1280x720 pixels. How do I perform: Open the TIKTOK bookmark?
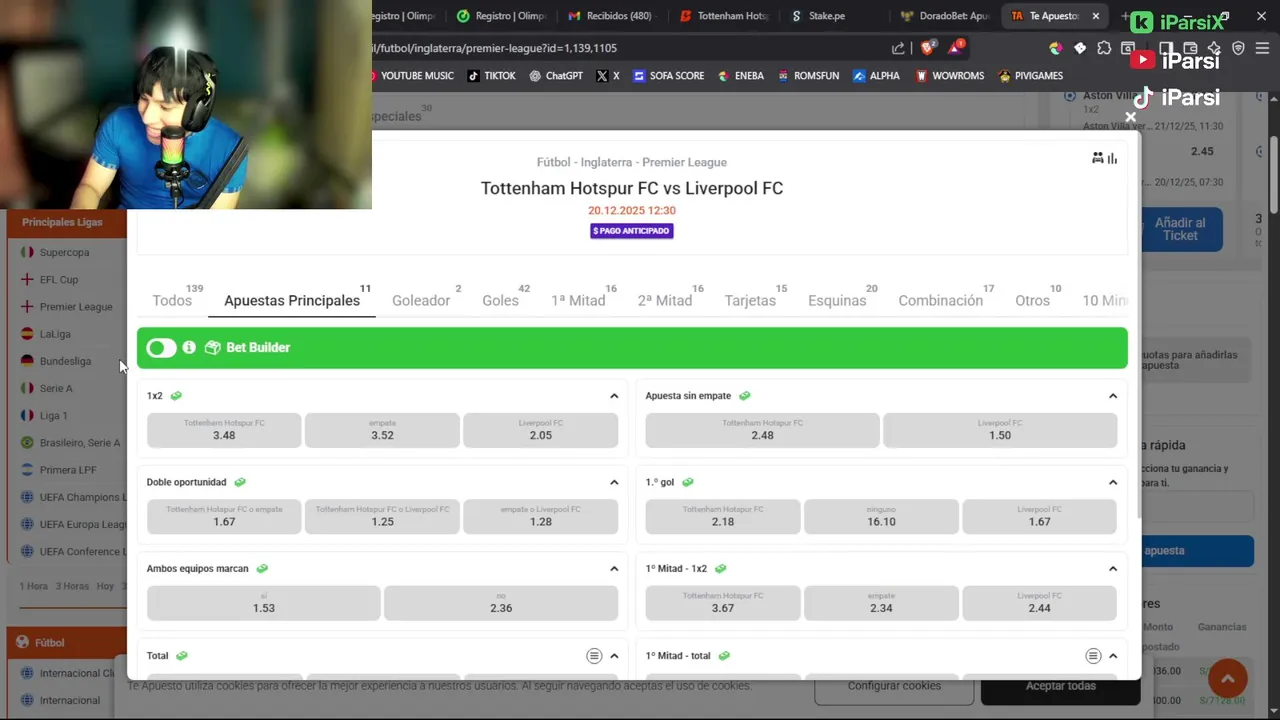(492, 76)
